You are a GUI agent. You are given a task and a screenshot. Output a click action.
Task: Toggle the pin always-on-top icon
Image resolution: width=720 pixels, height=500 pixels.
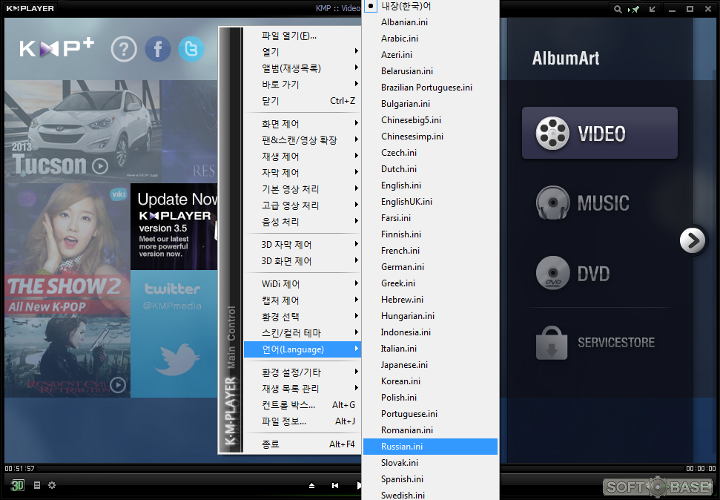tap(634, 9)
